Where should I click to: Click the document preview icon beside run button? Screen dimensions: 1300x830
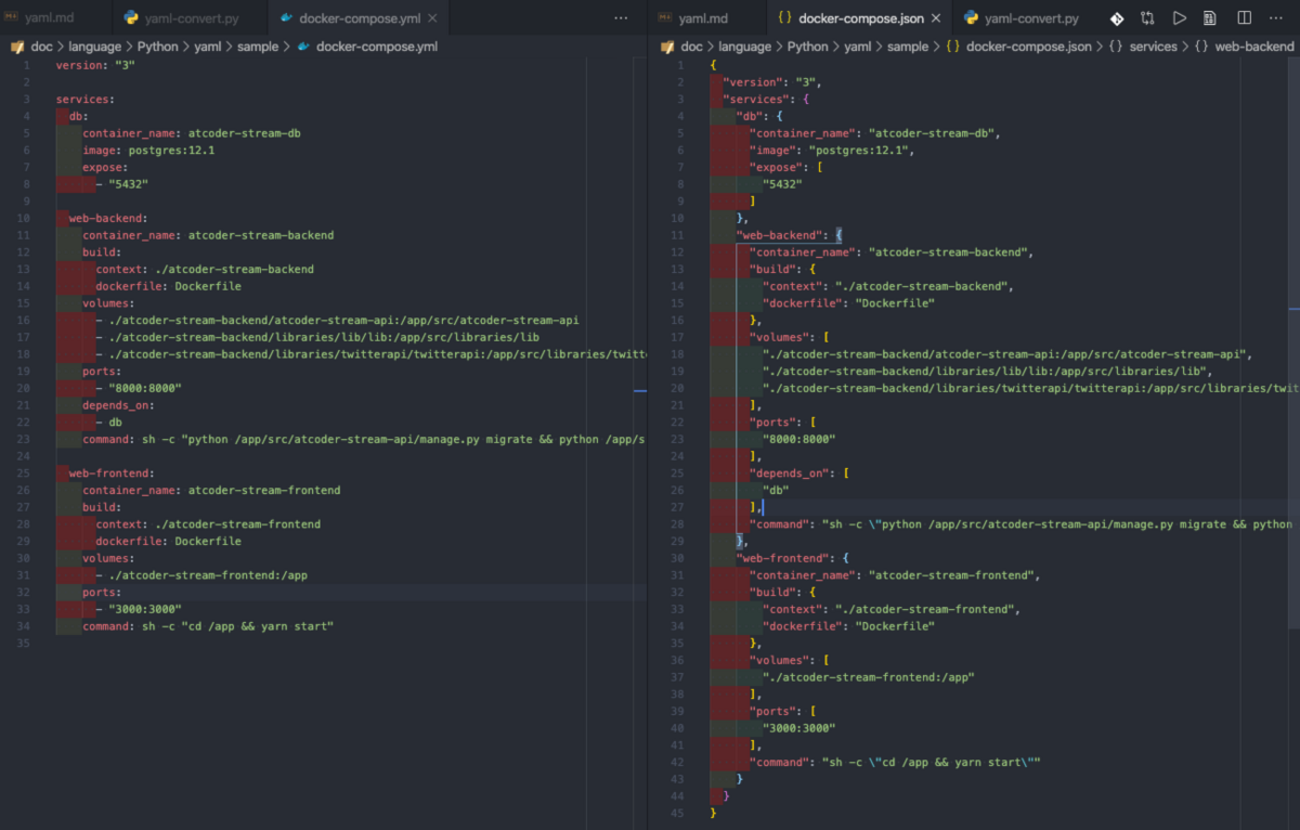(x=1210, y=18)
